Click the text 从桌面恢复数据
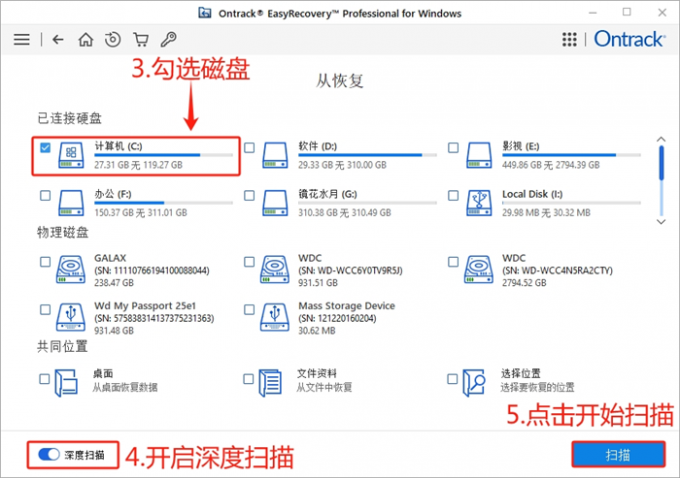 tap(125, 387)
